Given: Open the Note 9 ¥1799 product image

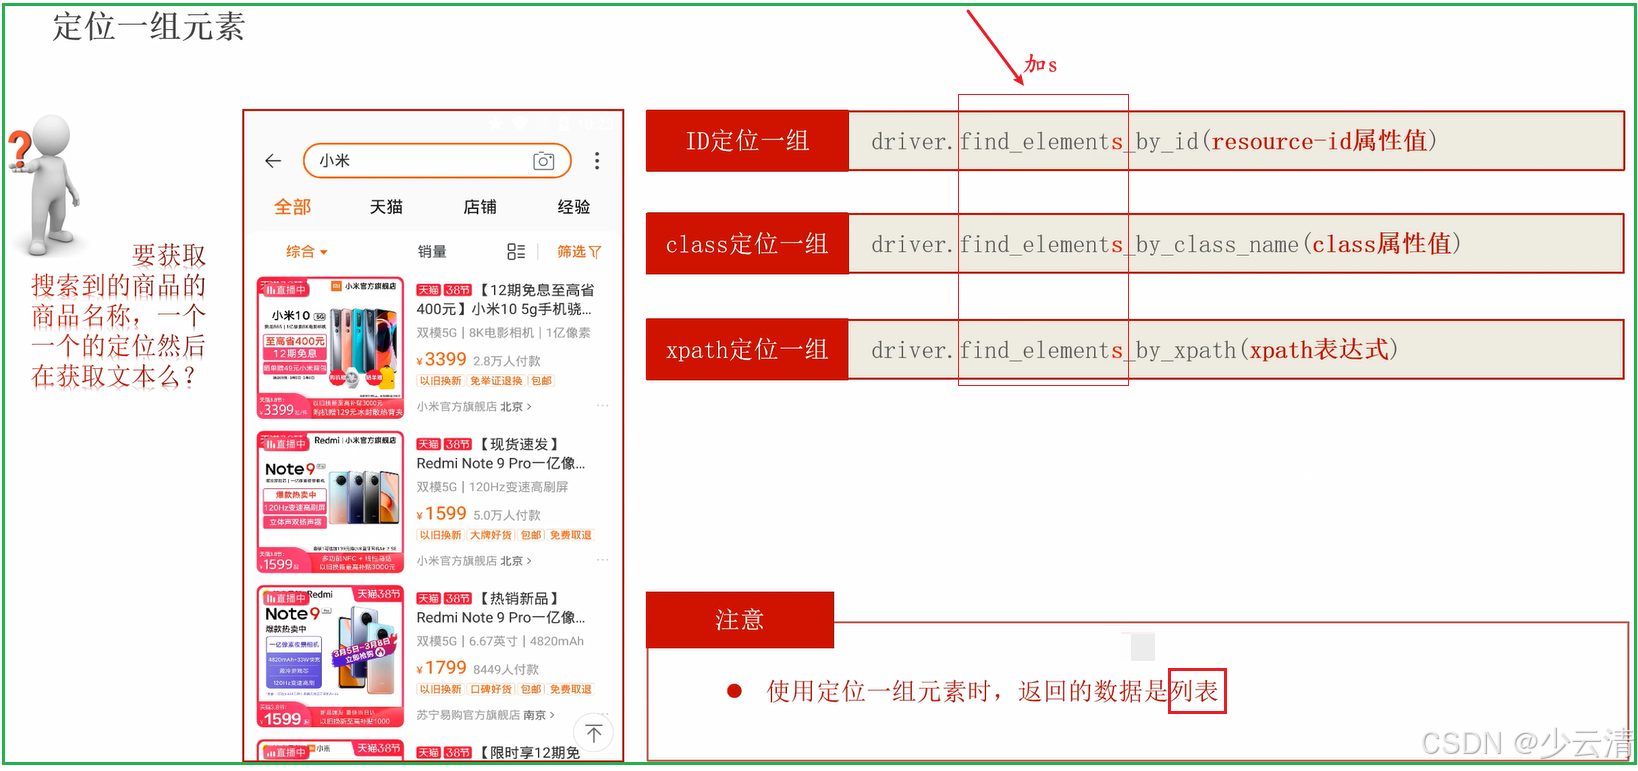Looking at the screenshot, I should click(331, 656).
